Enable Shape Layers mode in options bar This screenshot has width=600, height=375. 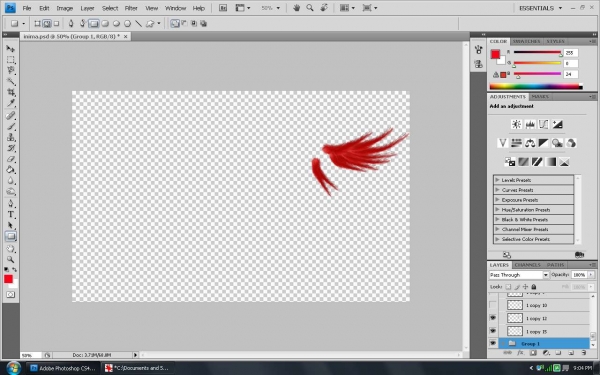[37, 24]
